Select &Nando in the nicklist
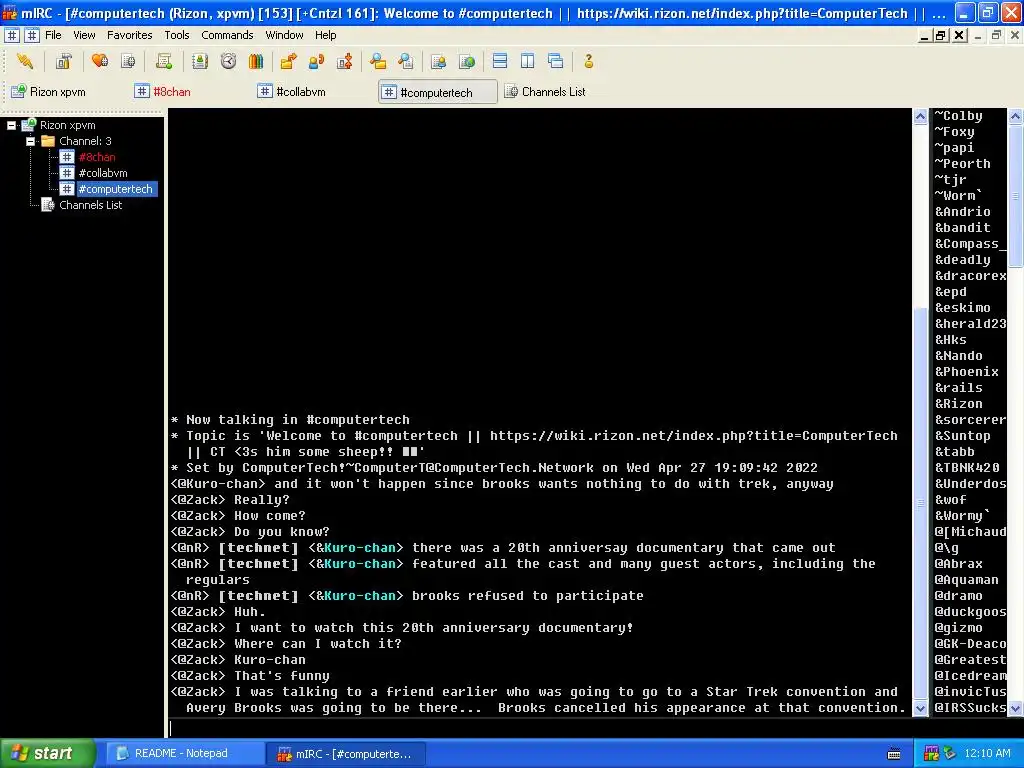The height and width of the screenshot is (768, 1024). tap(958, 356)
